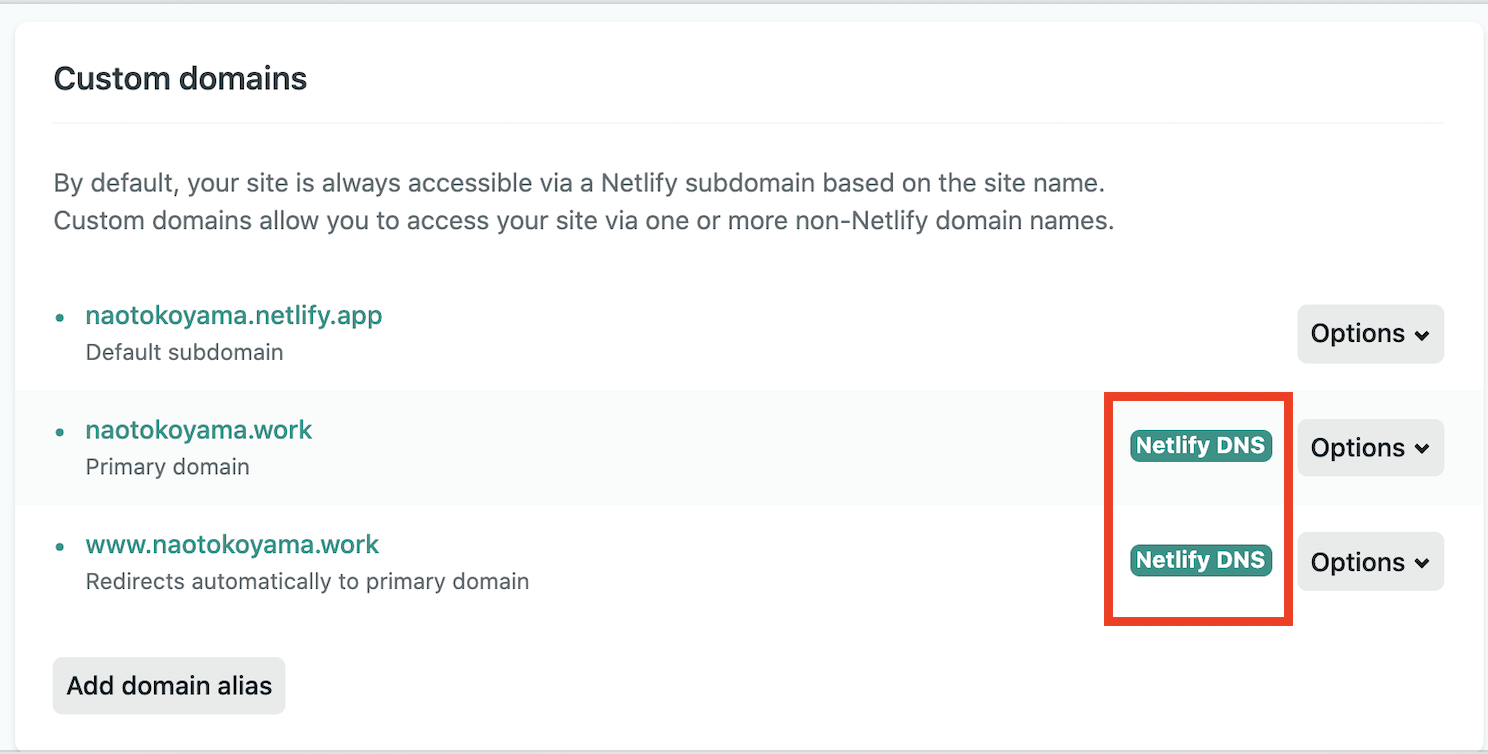
Task: Click the Custom domains heading
Action: coord(180,78)
